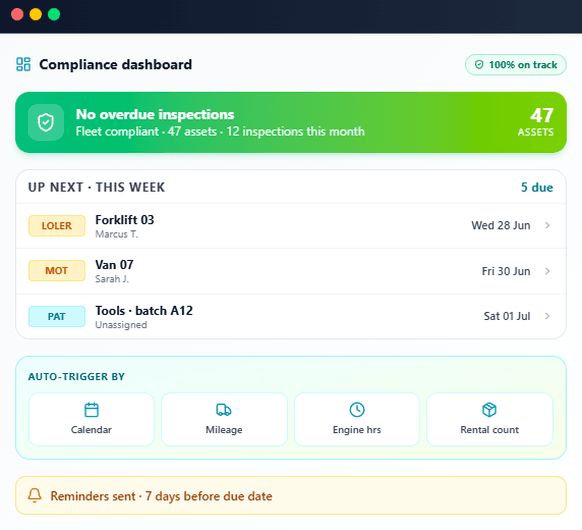This screenshot has height=530, width=582.
Task: Choose the Calendar auto-trigger card
Action: click(x=91, y=419)
